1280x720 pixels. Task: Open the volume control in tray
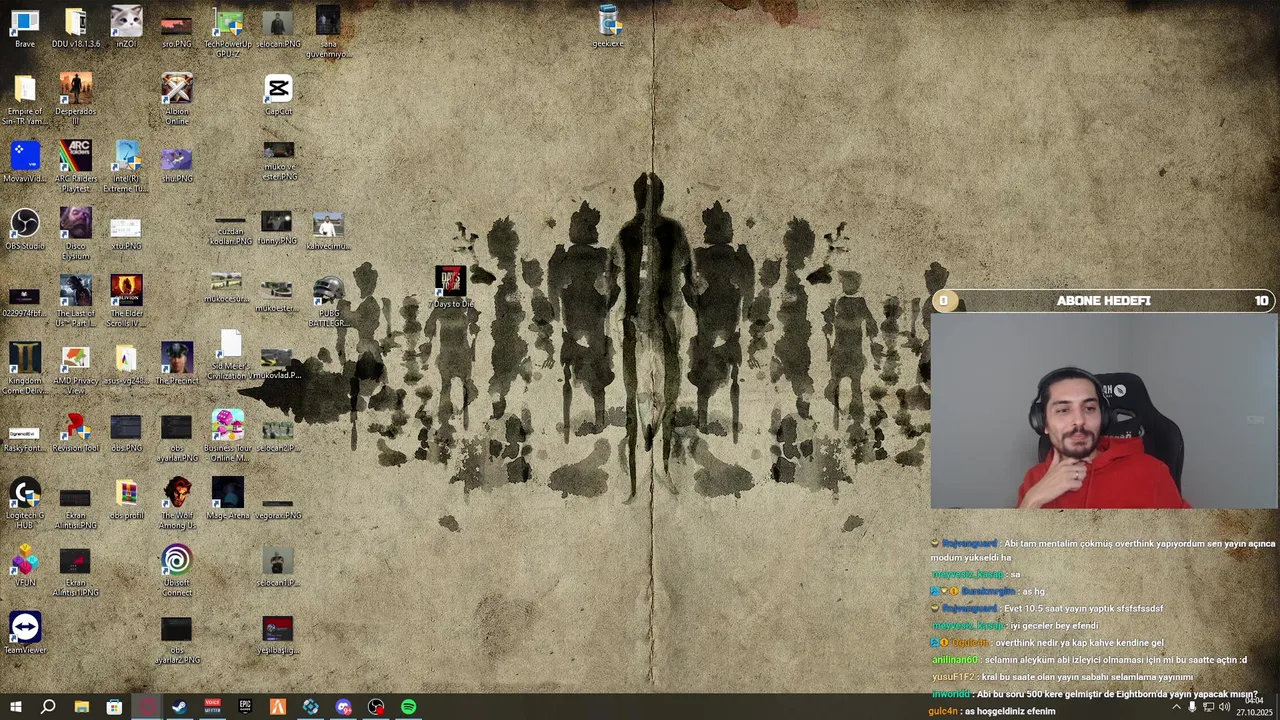[1224, 707]
